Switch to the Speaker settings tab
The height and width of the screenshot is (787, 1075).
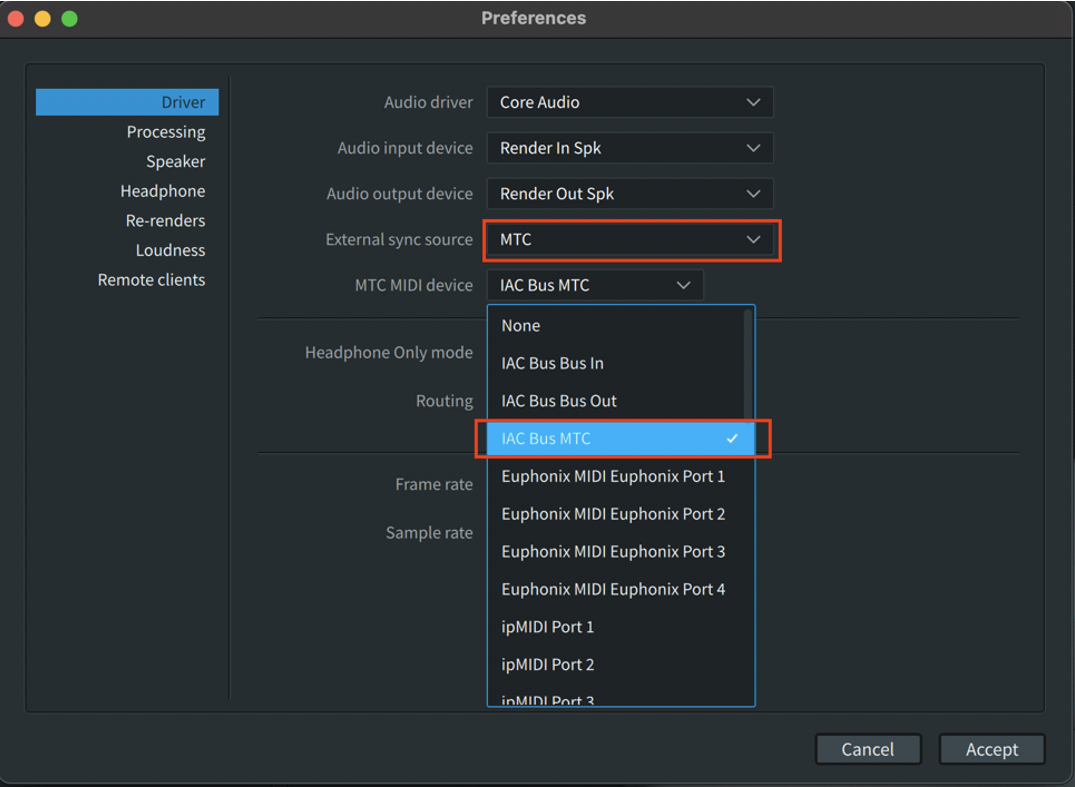(x=175, y=161)
